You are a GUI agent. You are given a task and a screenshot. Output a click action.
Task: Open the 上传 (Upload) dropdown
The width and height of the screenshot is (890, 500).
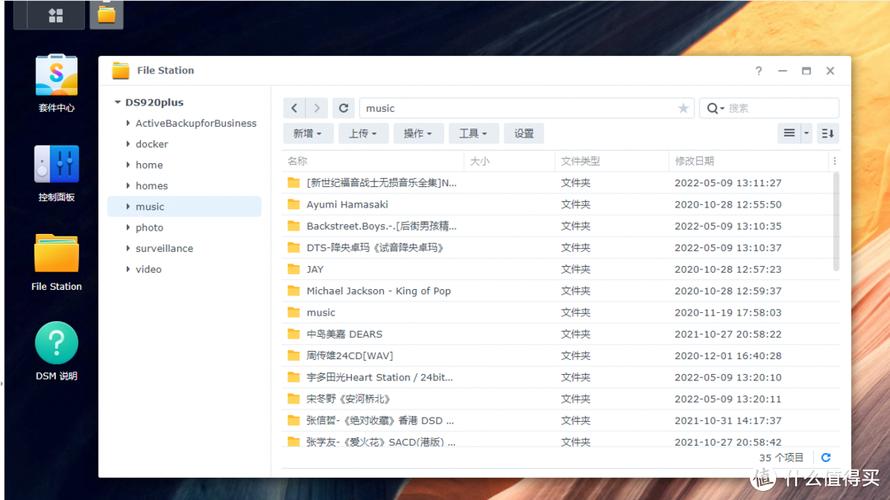pyautogui.click(x=362, y=133)
